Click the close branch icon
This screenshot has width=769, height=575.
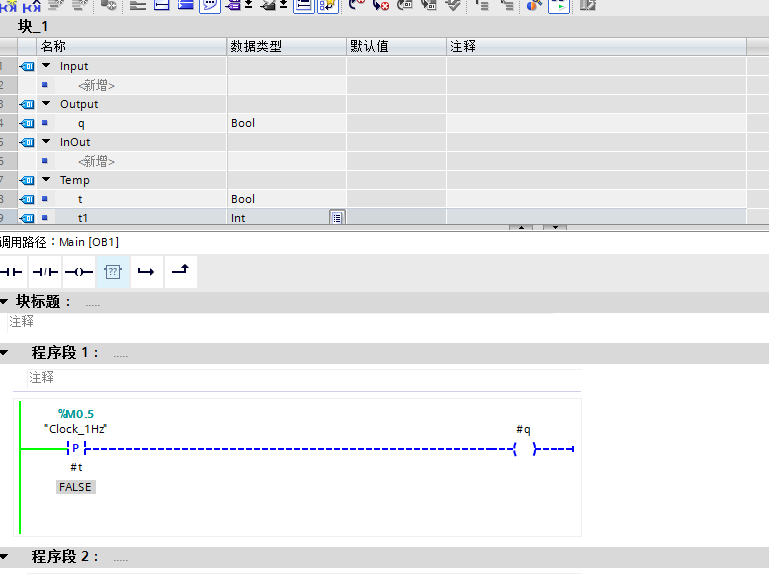tap(180, 272)
